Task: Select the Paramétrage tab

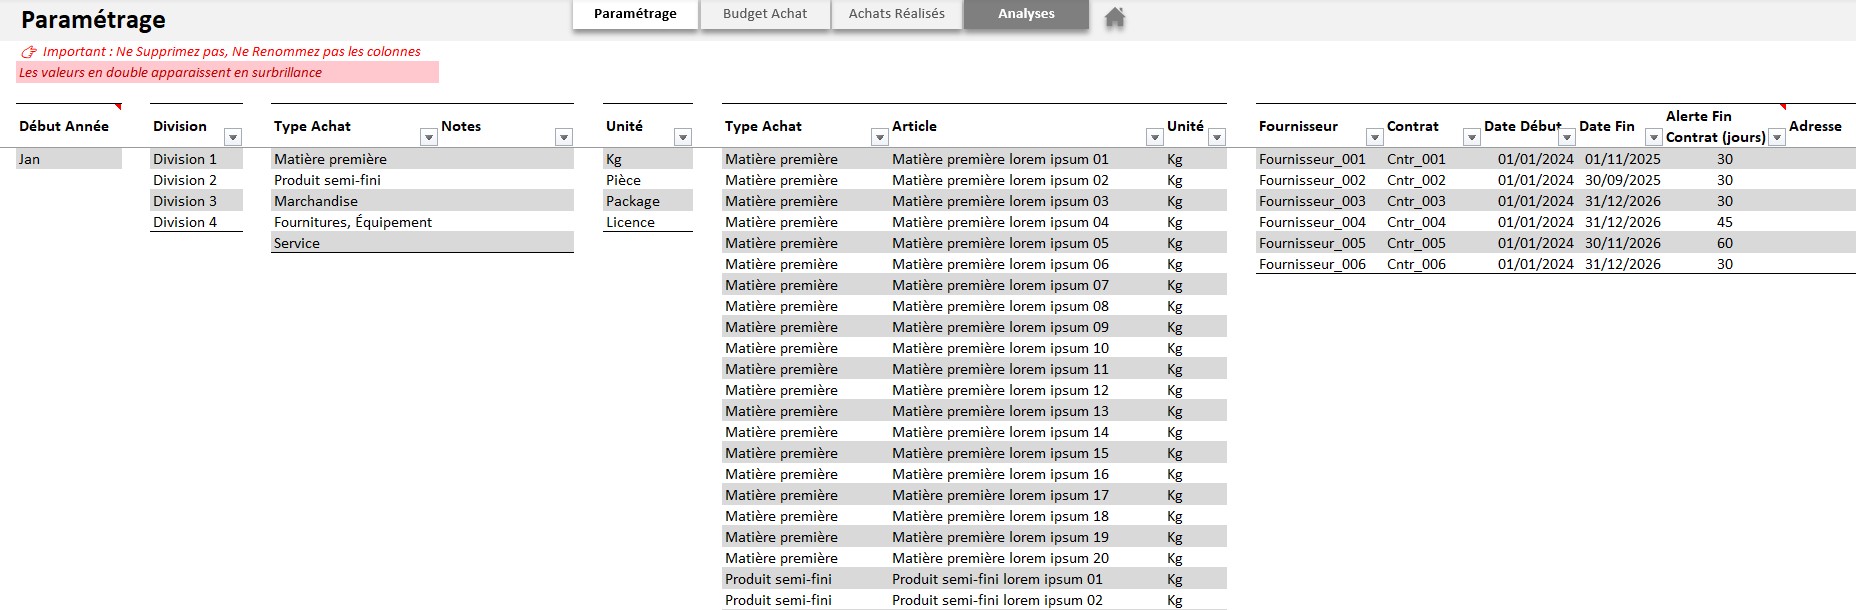Action: pos(635,14)
